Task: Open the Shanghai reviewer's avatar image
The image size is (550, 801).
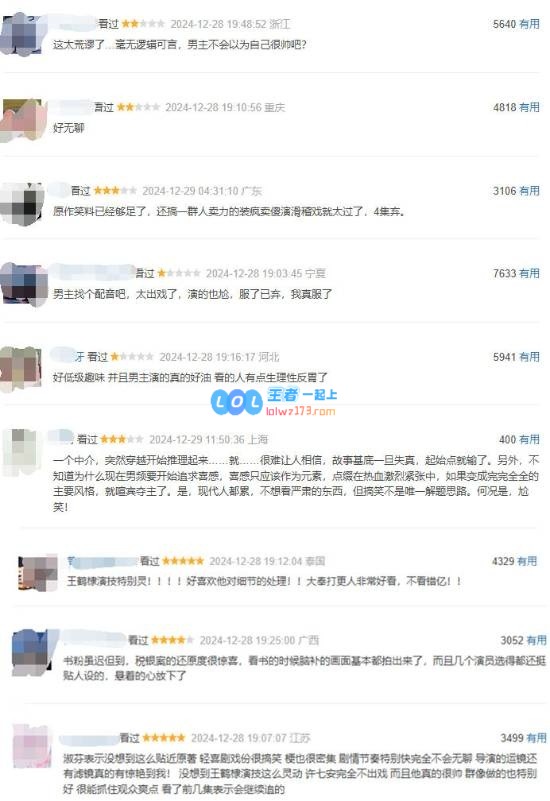Action: [21, 452]
